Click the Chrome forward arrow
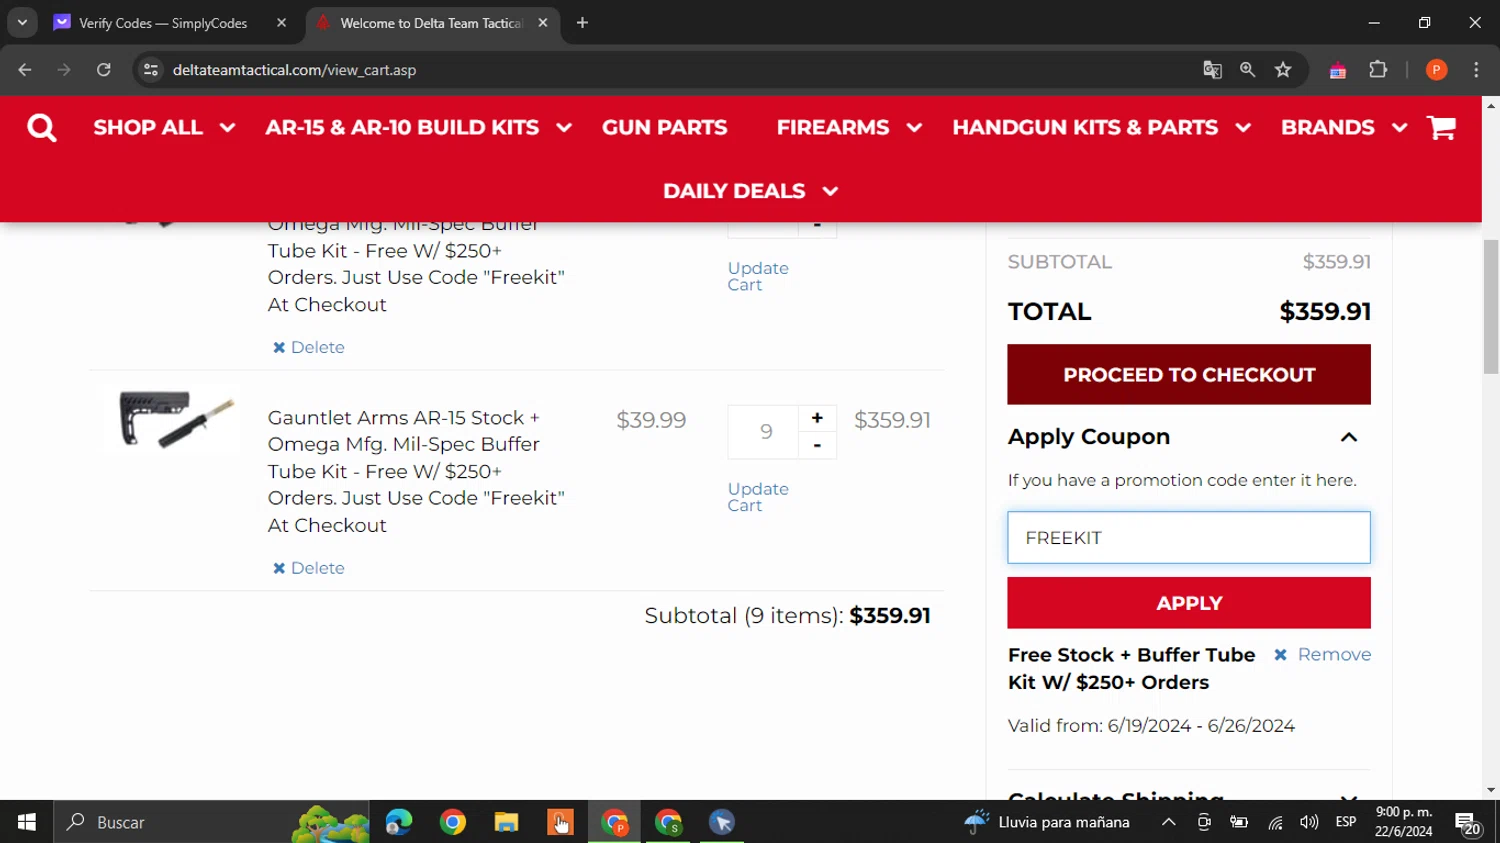 (x=64, y=70)
